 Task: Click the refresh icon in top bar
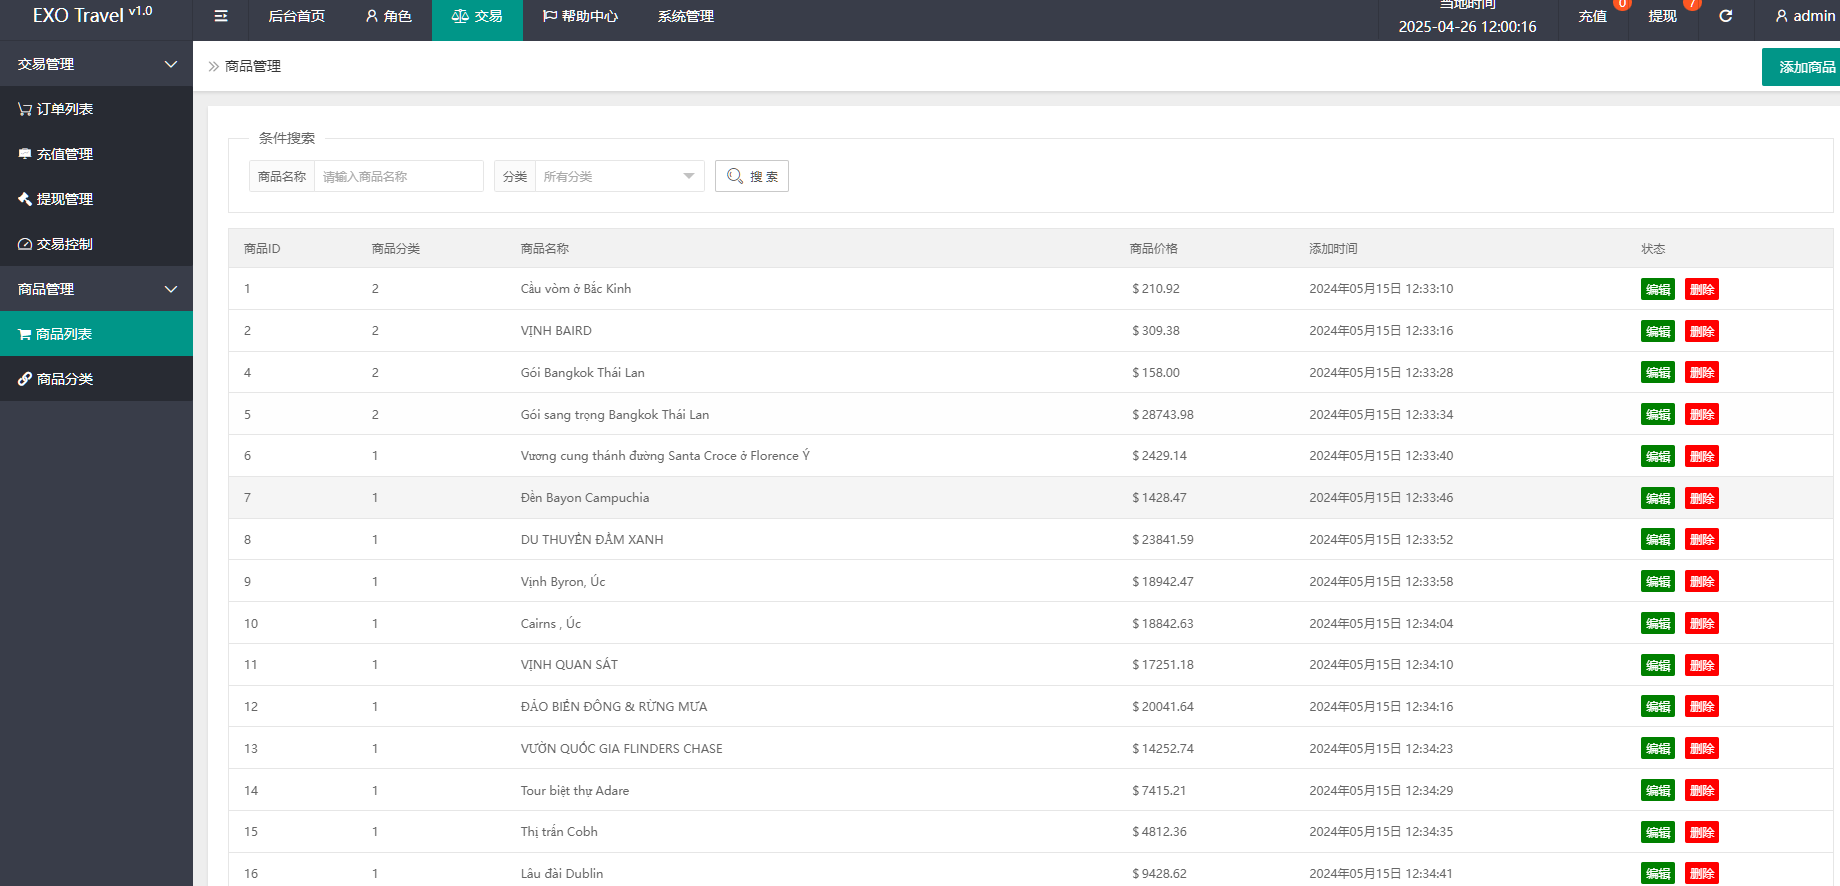(1725, 16)
